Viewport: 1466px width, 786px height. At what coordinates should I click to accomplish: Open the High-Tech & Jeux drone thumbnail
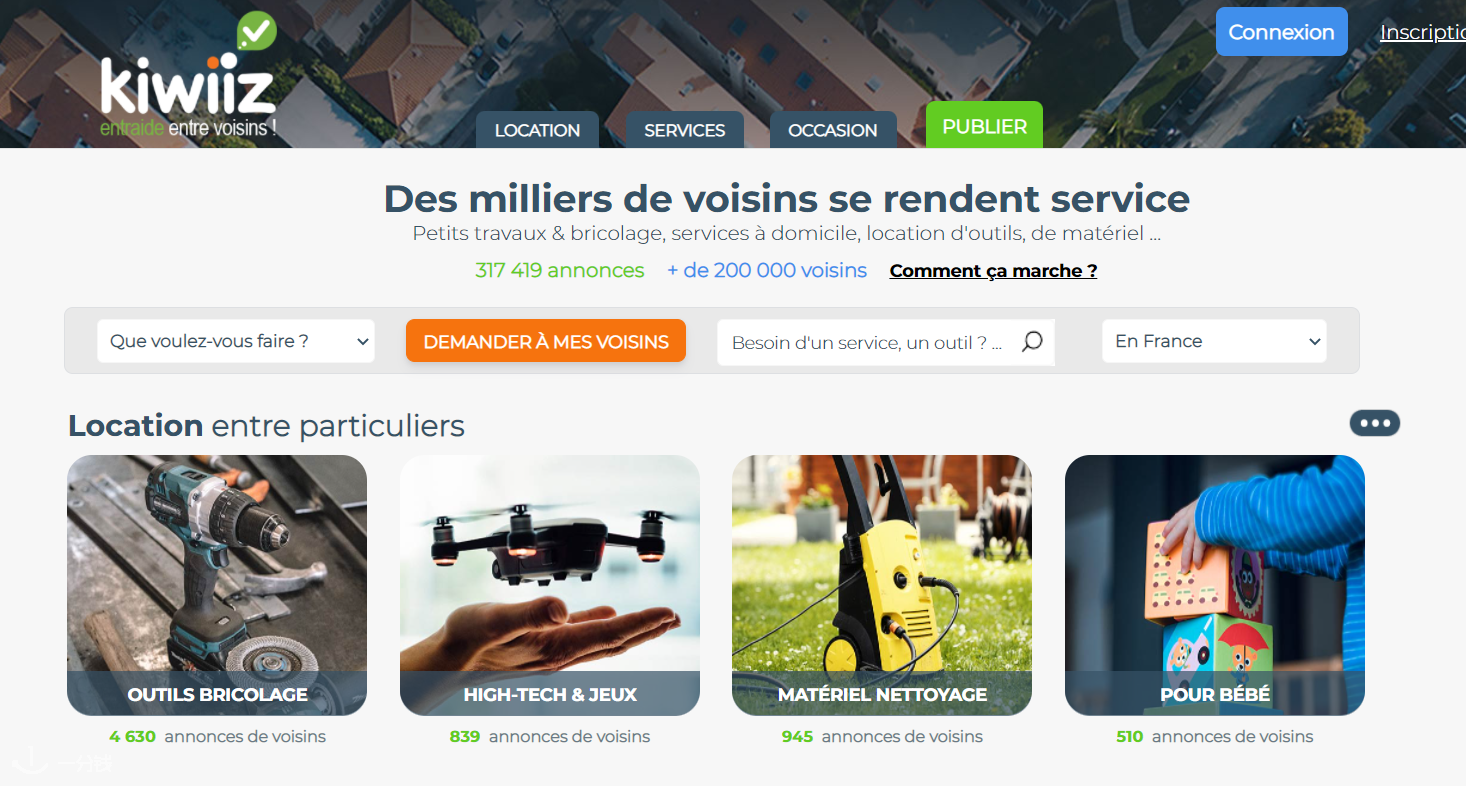[x=550, y=585]
